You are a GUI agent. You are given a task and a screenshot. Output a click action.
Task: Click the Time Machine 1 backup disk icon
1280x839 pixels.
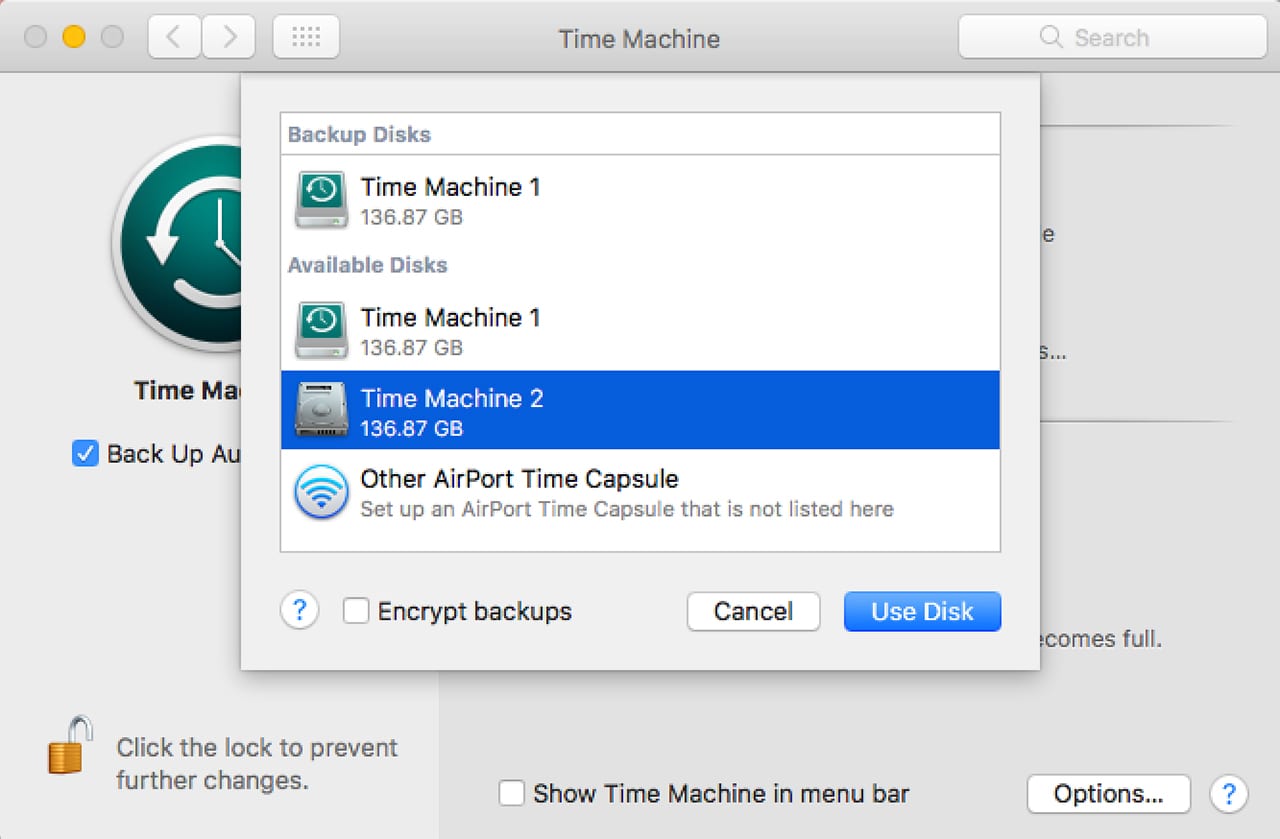click(321, 200)
